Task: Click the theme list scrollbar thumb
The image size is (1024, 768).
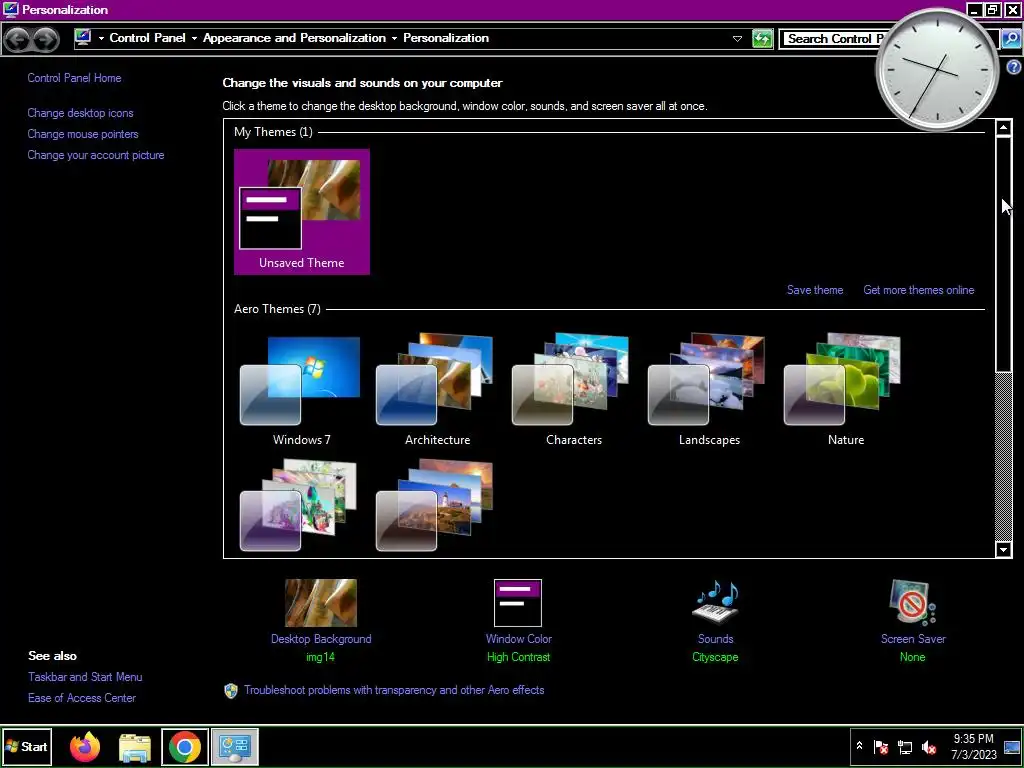Action: 1004,255
